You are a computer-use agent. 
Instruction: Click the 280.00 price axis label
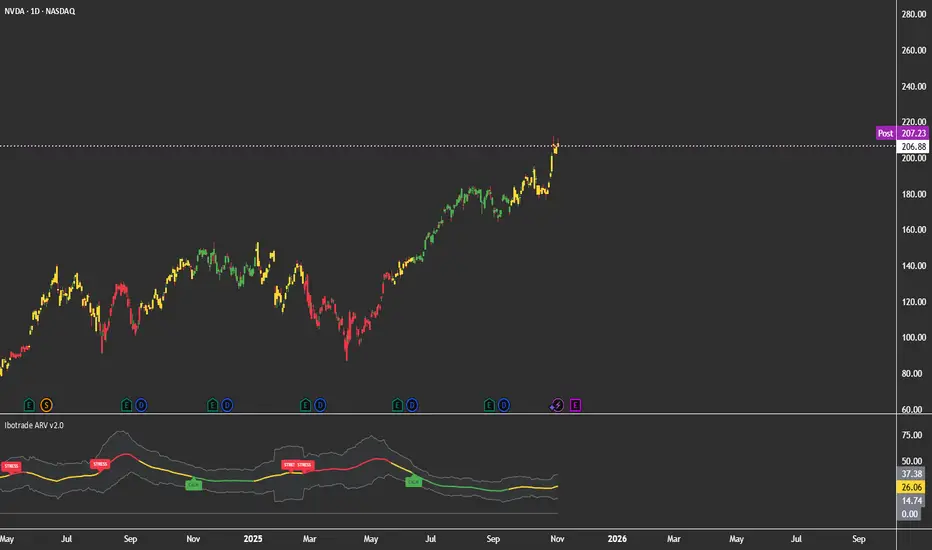914,14
